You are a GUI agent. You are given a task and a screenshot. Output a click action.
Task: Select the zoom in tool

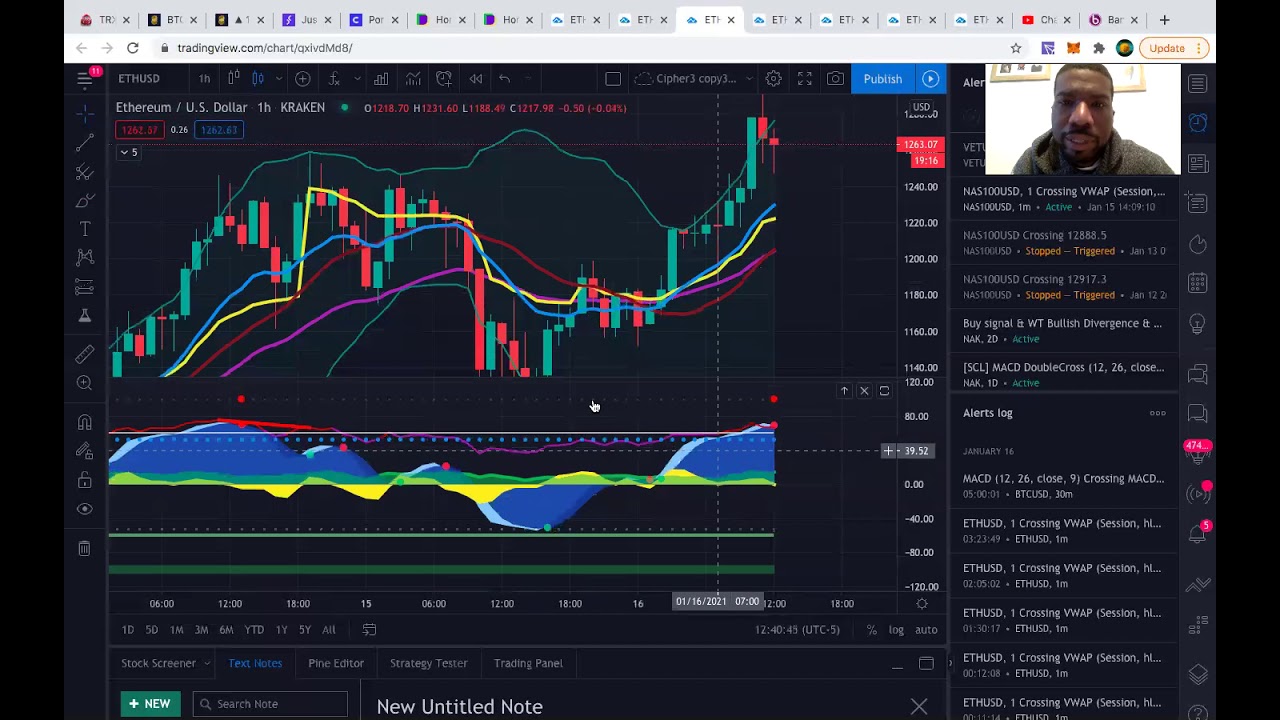coord(85,383)
